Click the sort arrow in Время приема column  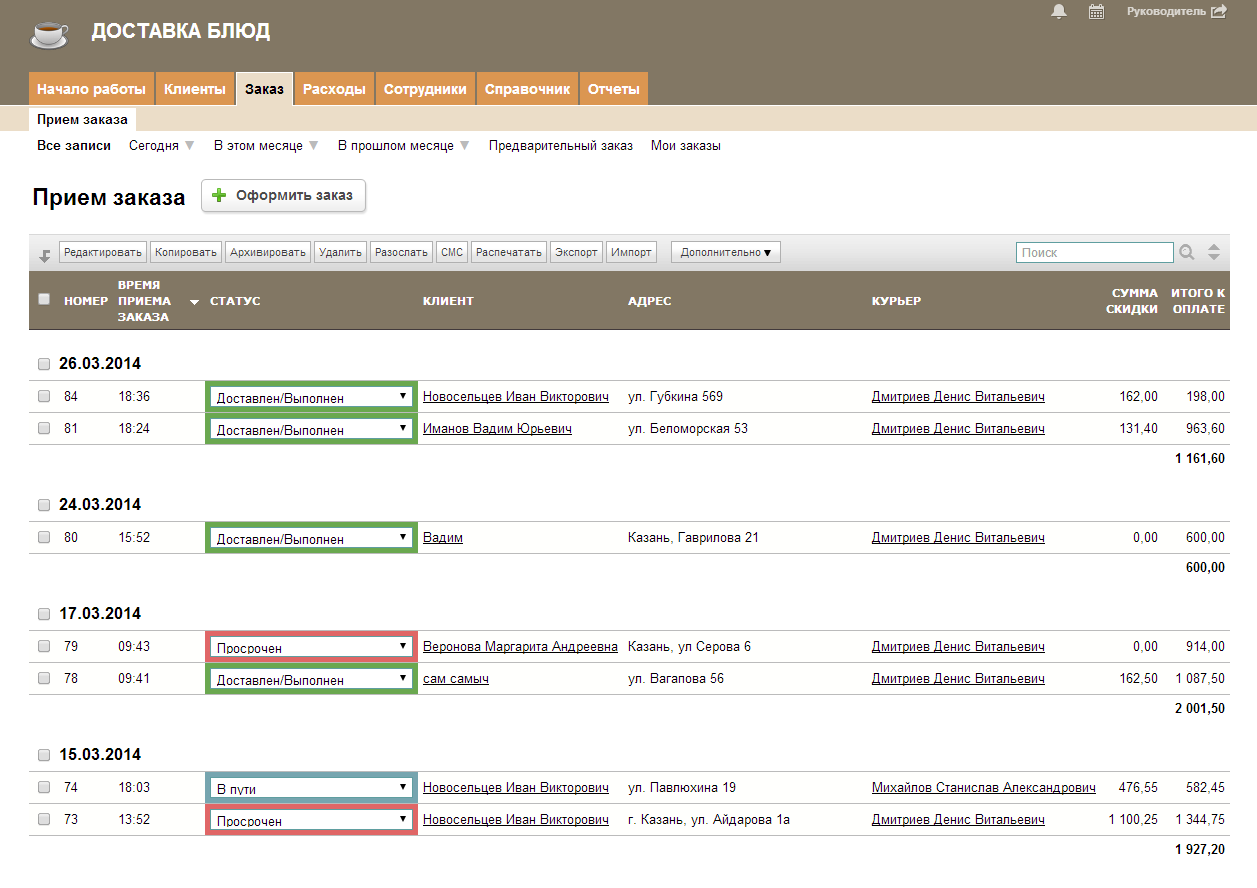tap(194, 302)
